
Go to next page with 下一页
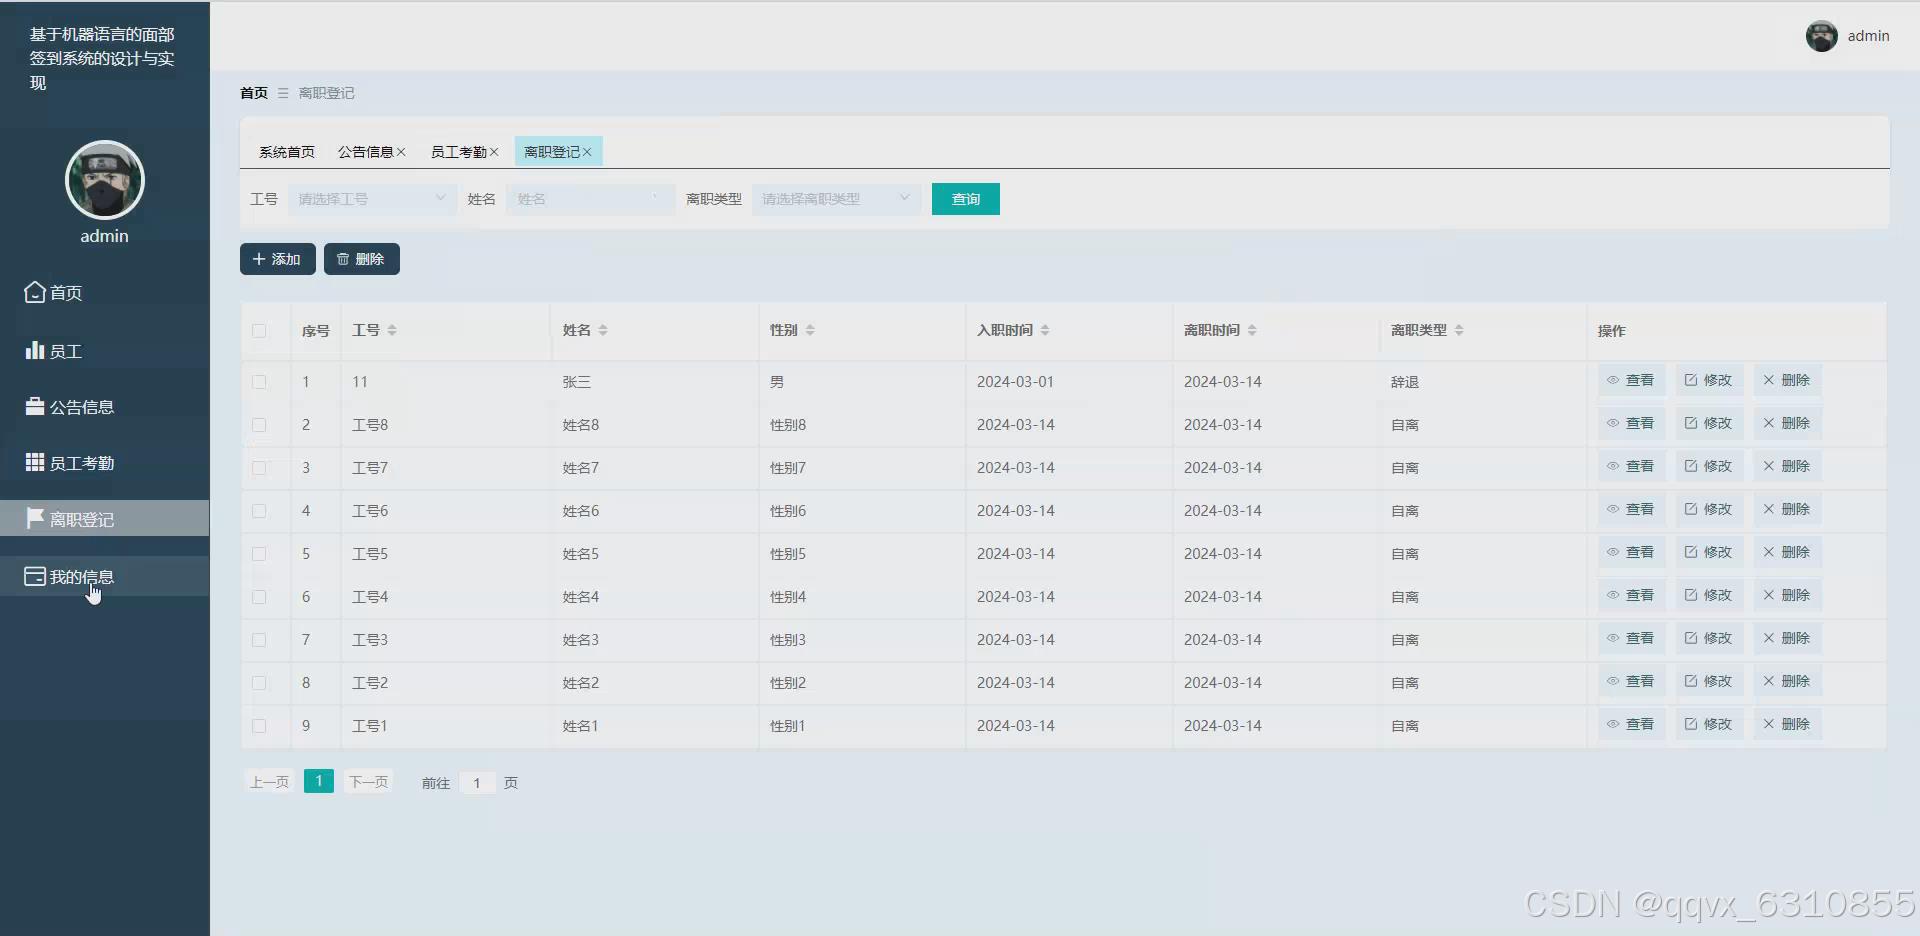pos(368,782)
